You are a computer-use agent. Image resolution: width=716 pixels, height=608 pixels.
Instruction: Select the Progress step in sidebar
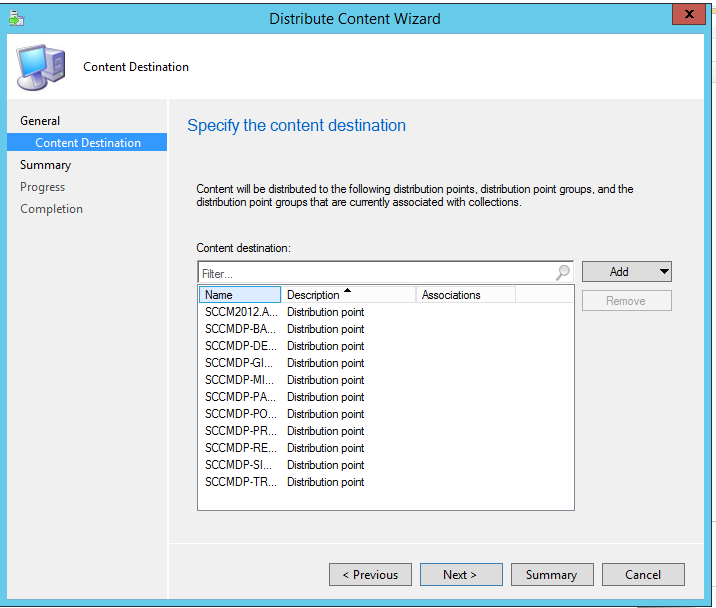(x=42, y=187)
